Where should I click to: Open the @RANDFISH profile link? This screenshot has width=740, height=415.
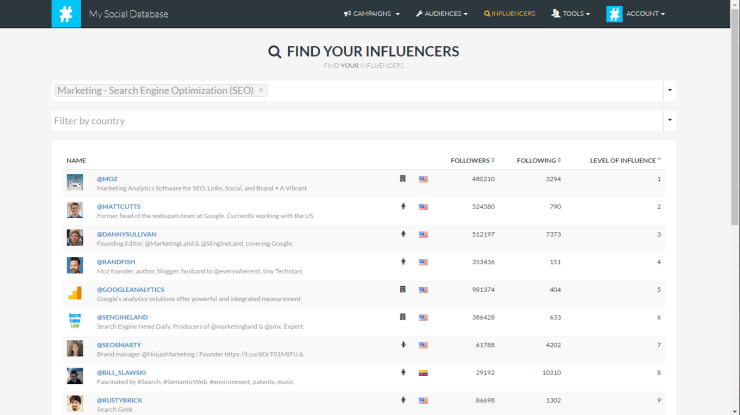[116, 262]
